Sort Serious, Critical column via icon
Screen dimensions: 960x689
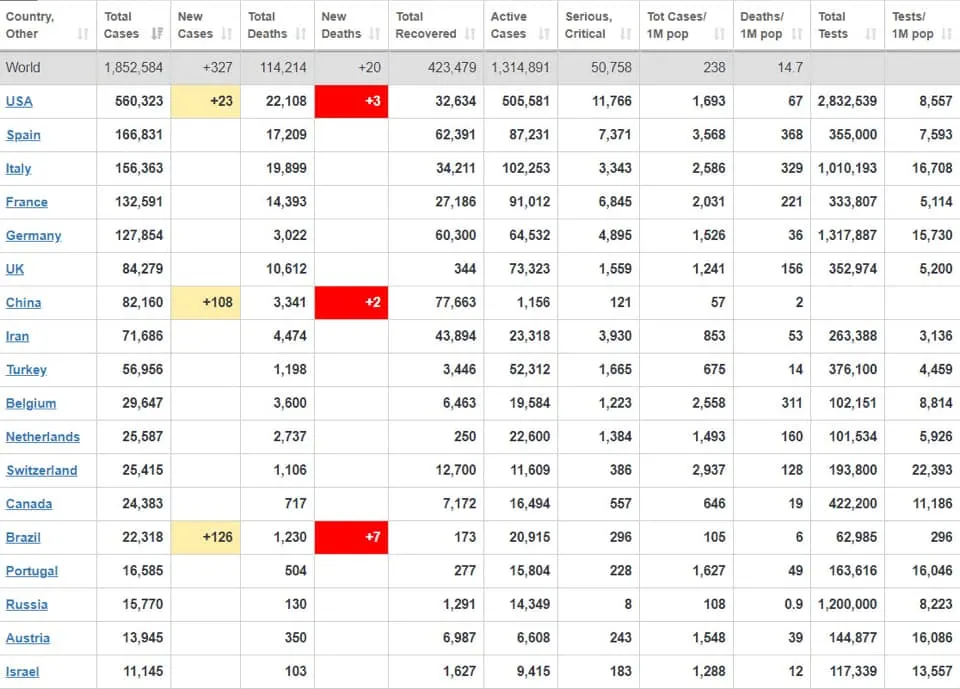point(625,34)
